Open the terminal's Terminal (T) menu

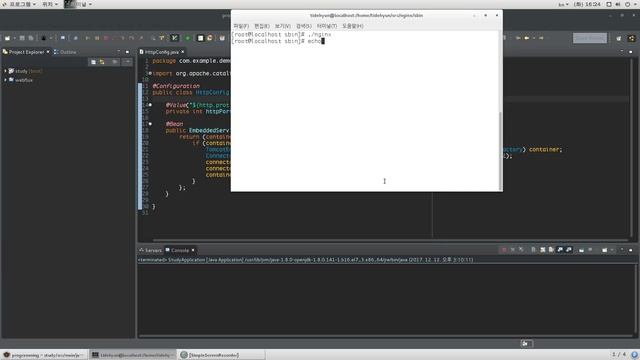pyautogui.click(x=327, y=26)
